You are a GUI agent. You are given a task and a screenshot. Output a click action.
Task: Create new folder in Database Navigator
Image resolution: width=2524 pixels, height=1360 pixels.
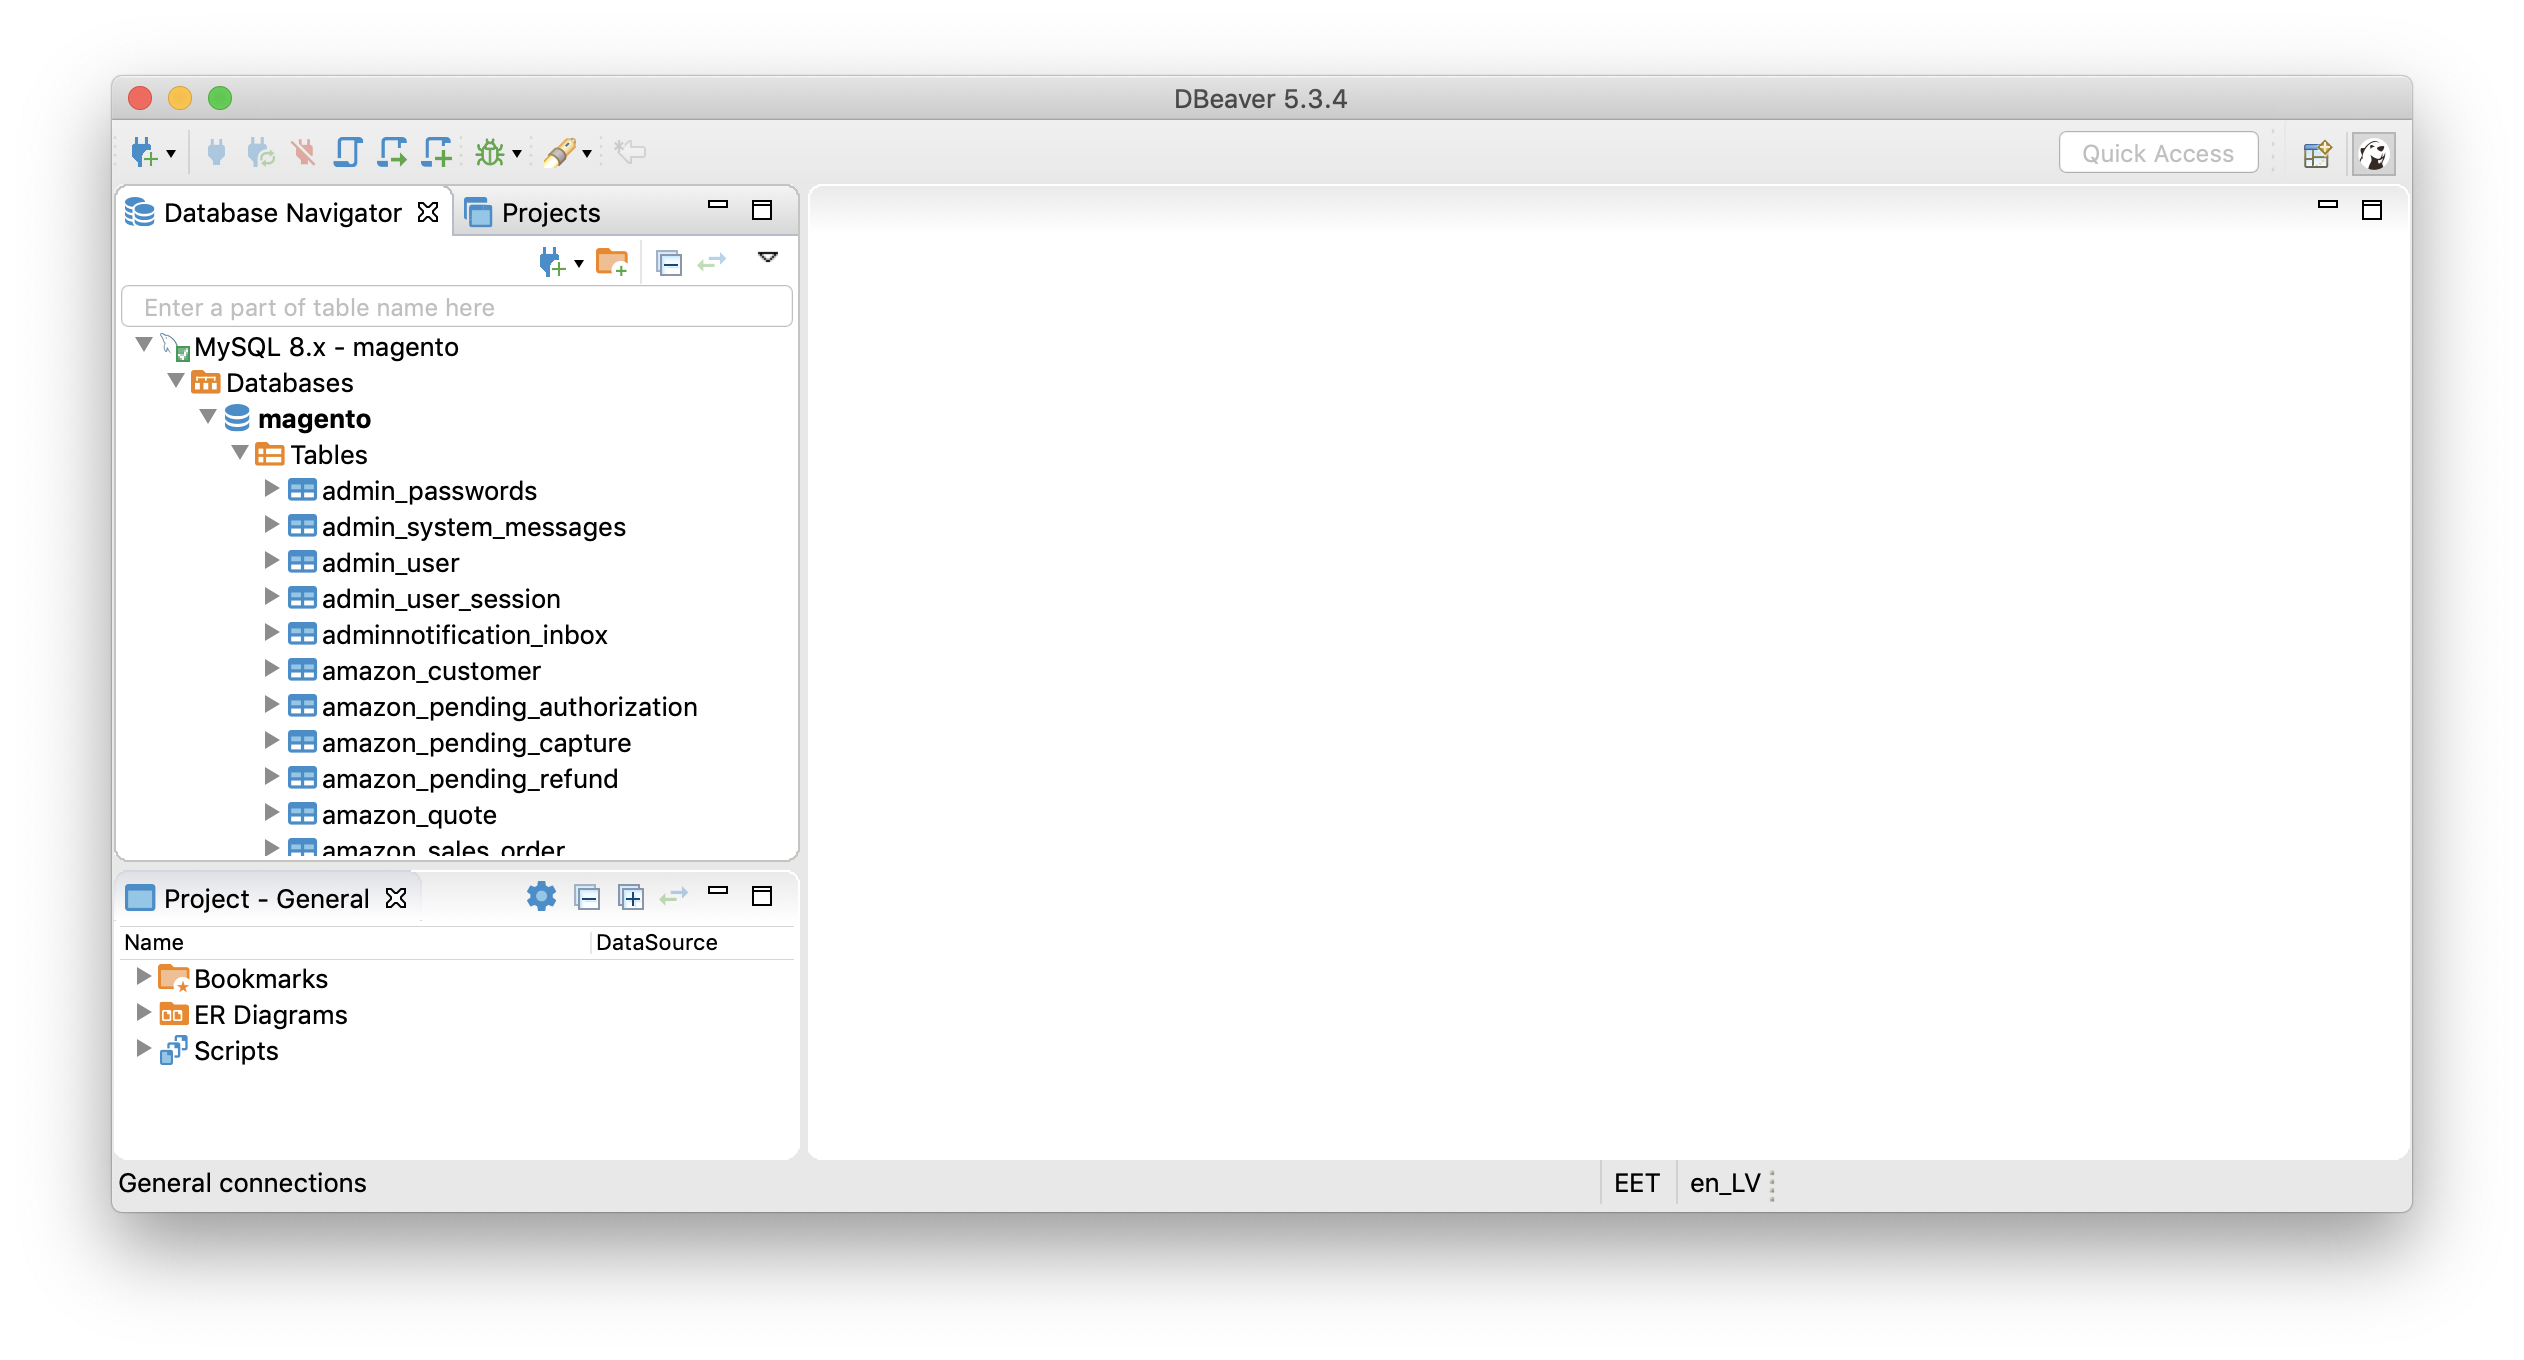pos(612,262)
